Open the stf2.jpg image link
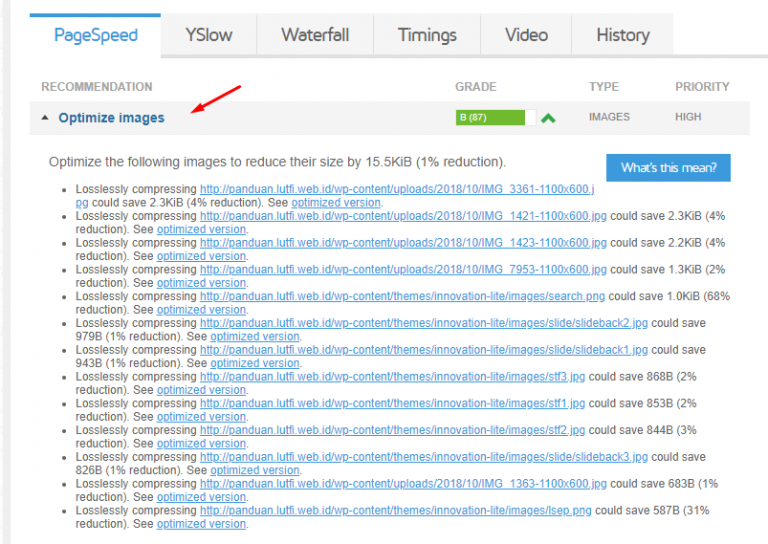The image size is (768, 544). pos(392,430)
